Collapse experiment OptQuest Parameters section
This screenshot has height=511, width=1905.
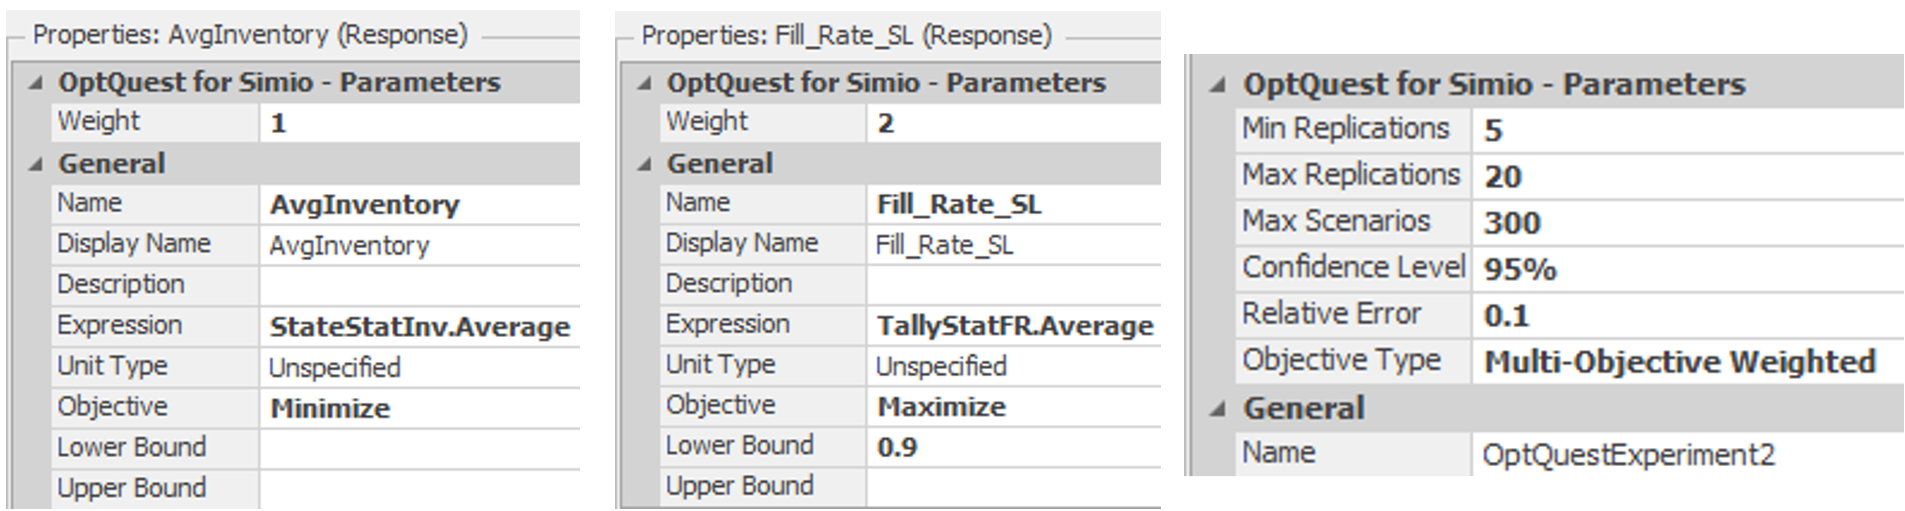(1217, 85)
